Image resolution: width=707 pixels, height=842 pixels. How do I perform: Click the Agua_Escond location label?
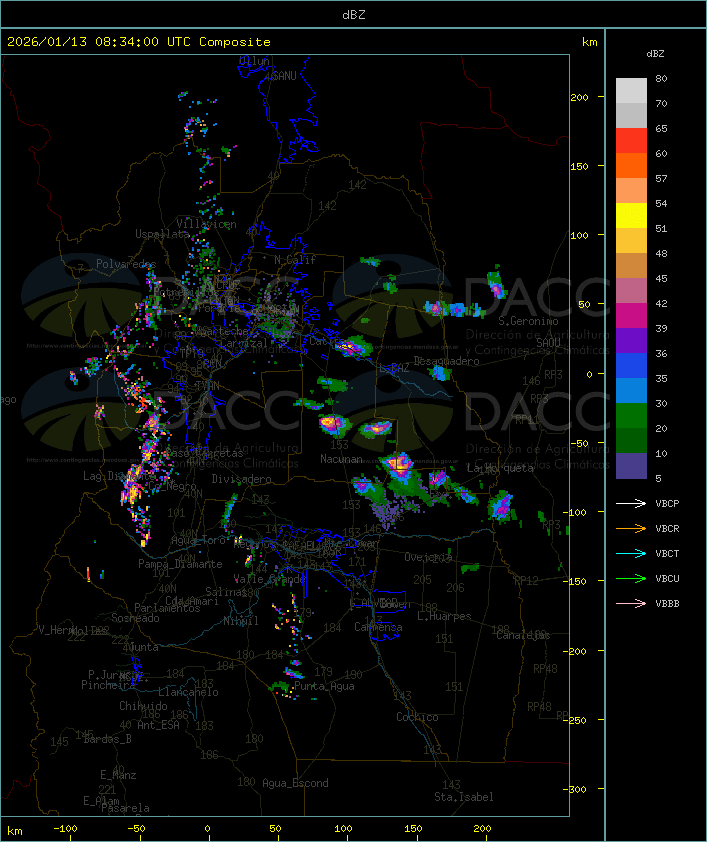click(x=295, y=783)
